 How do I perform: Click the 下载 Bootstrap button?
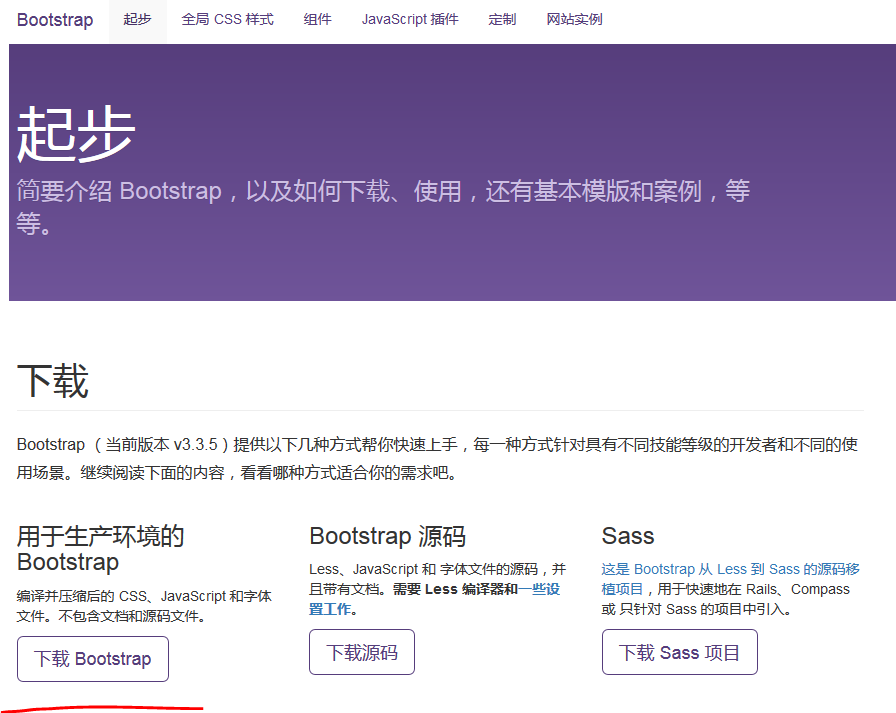(x=93, y=659)
